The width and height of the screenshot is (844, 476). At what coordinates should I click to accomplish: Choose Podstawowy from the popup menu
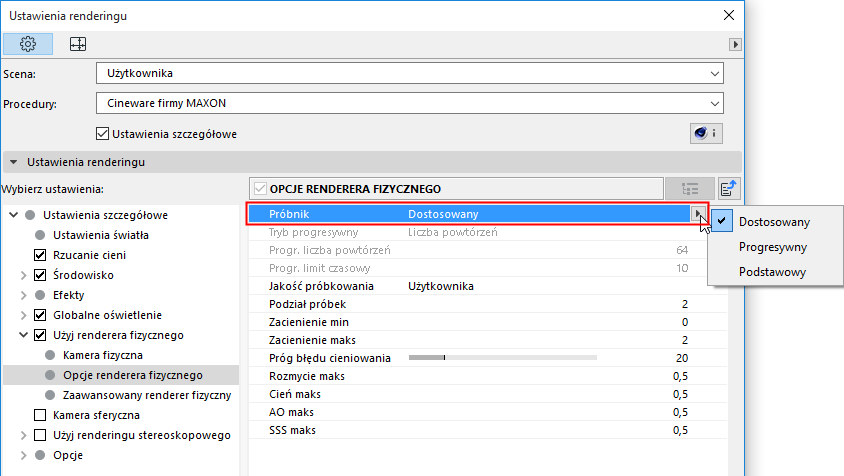pos(772,272)
